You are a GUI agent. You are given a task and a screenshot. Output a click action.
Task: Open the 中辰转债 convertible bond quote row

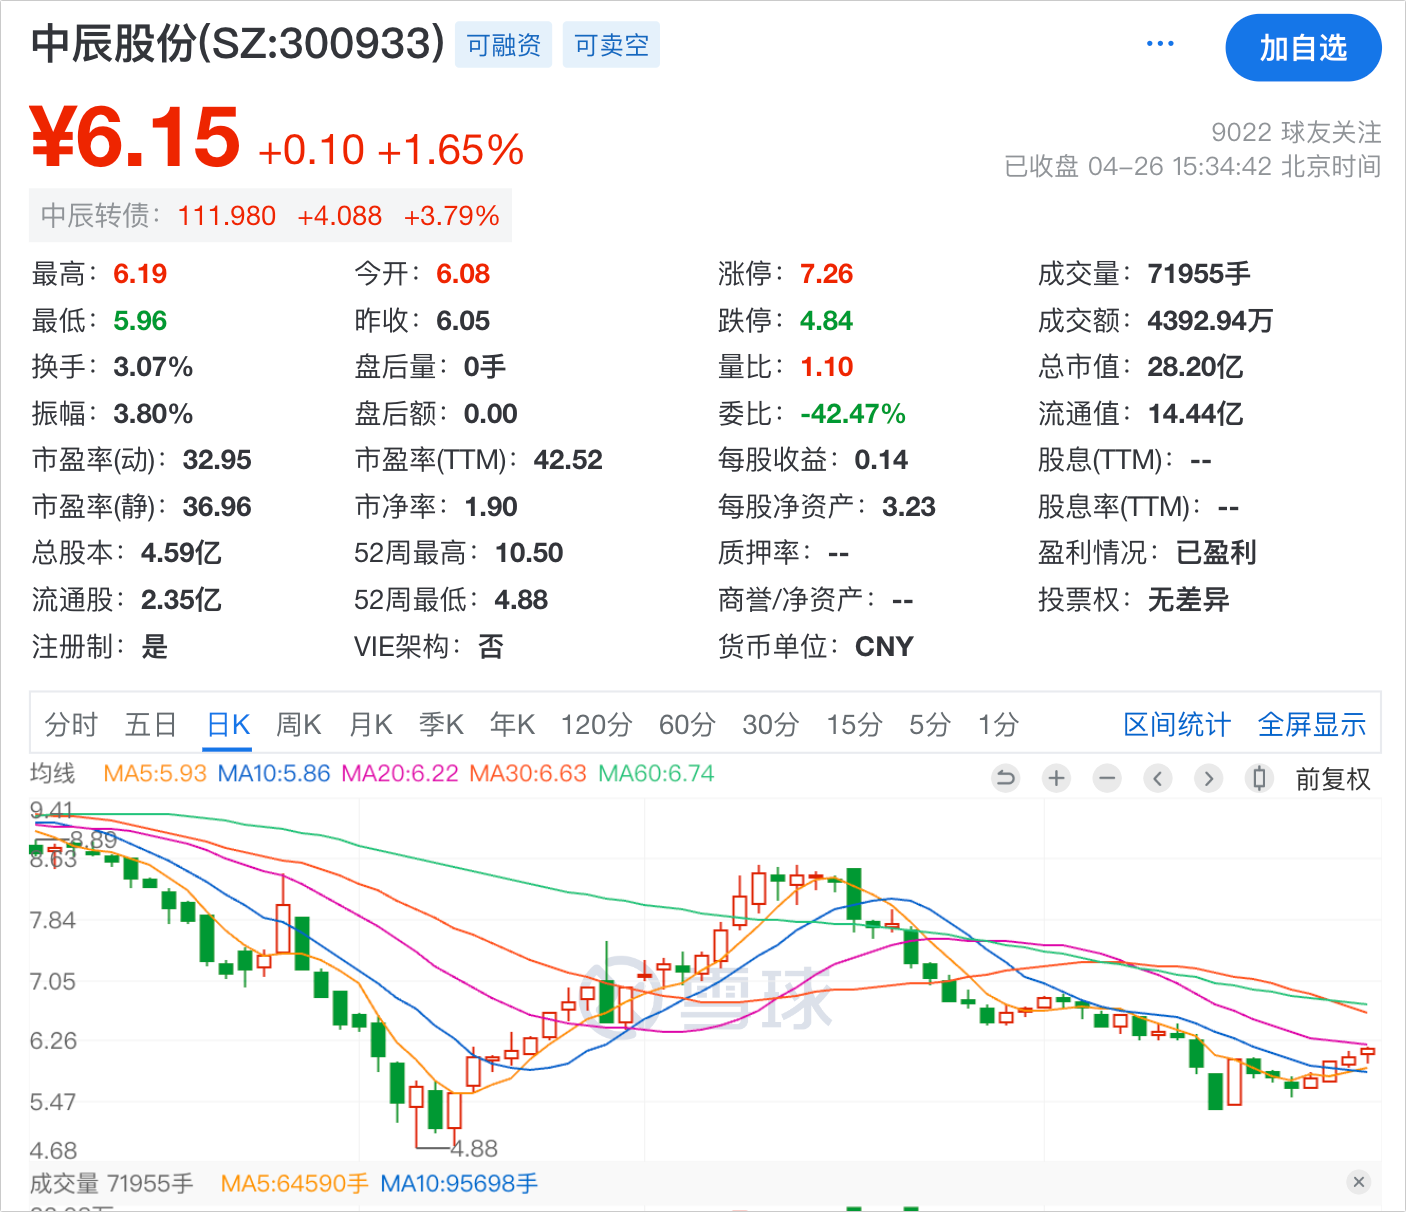270,216
